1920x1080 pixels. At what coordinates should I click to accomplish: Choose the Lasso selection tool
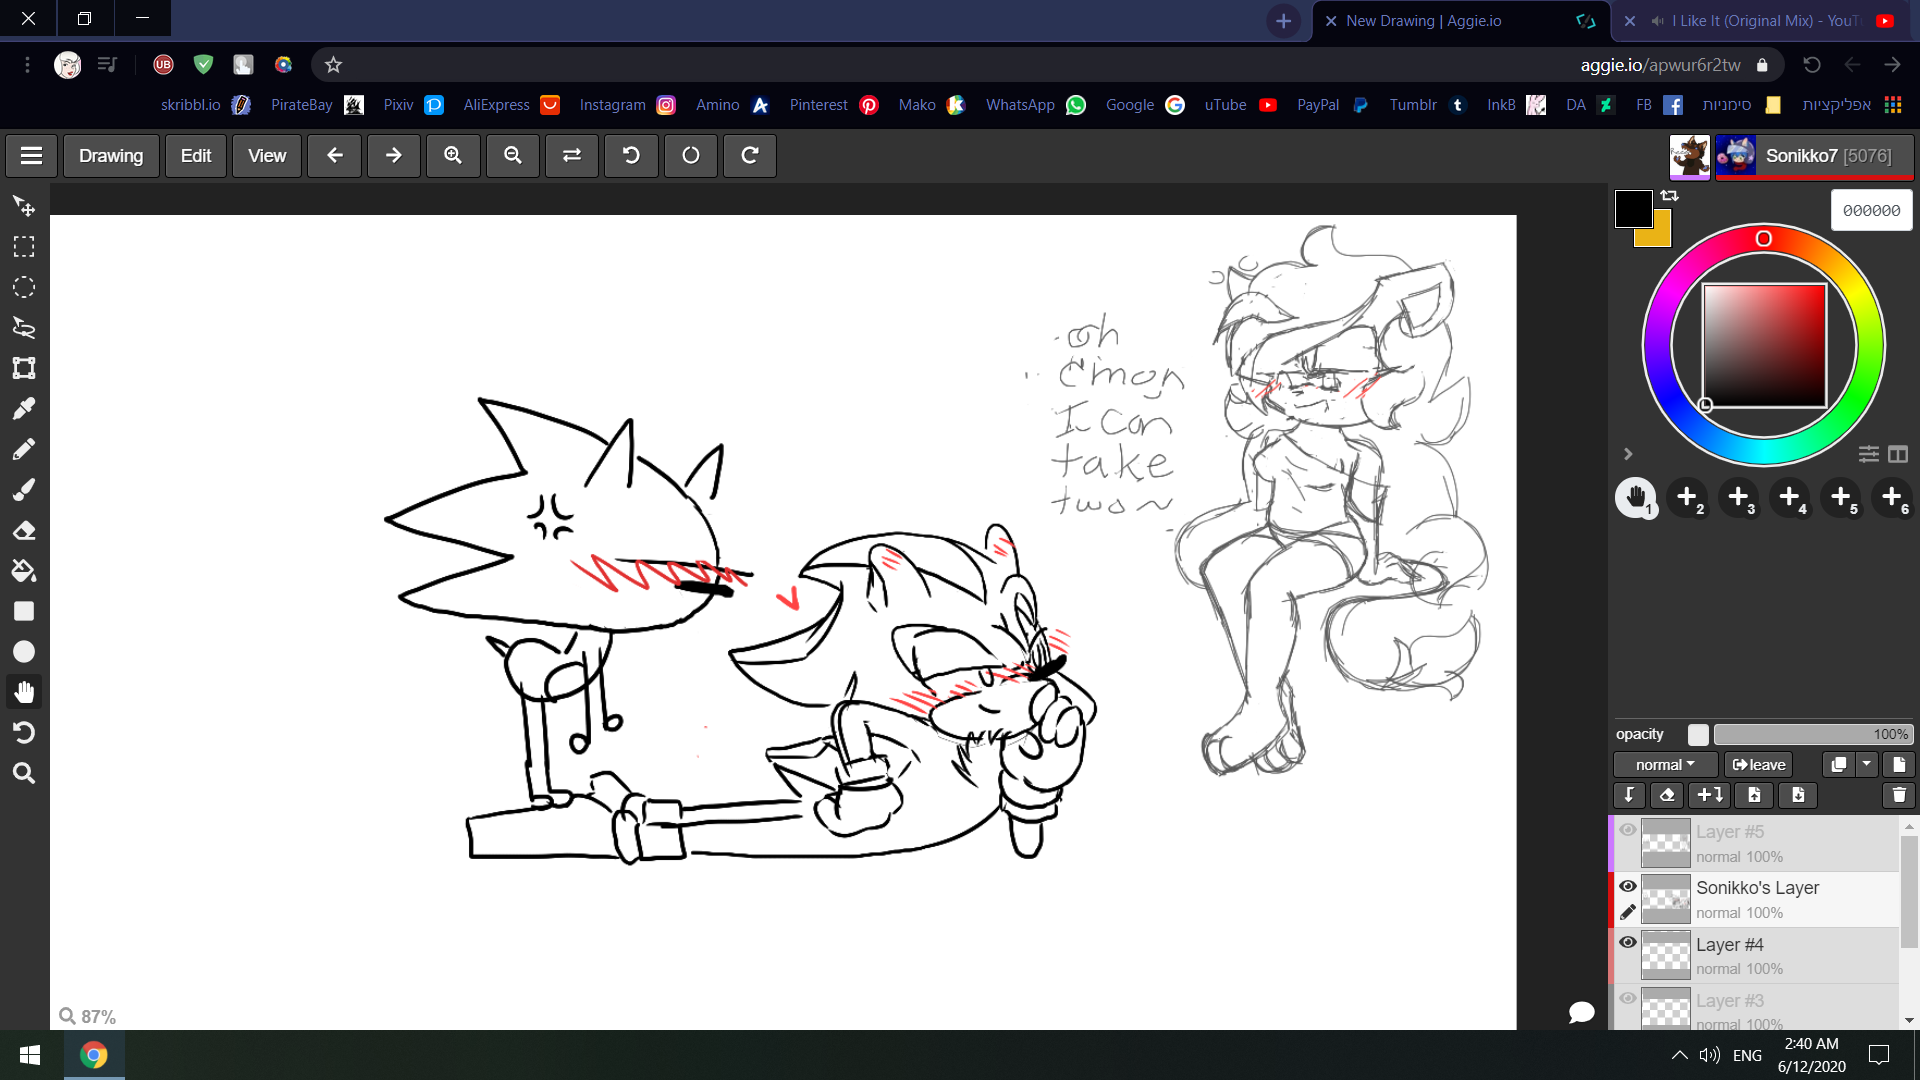click(x=24, y=328)
